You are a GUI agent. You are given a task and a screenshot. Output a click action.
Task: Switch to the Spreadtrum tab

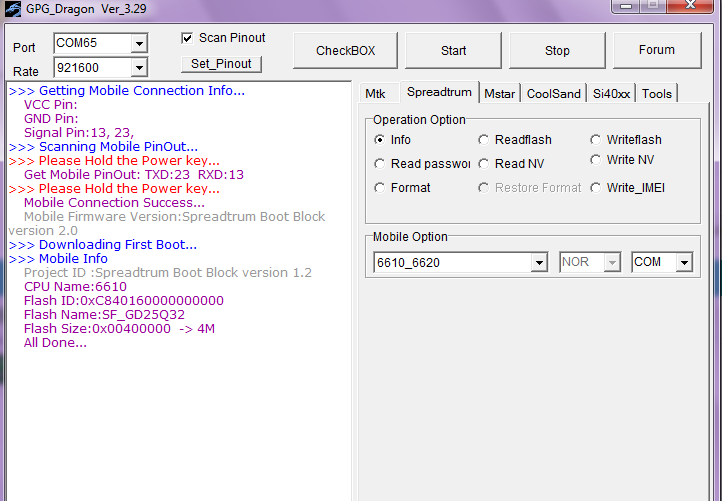pyautogui.click(x=439, y=92)
